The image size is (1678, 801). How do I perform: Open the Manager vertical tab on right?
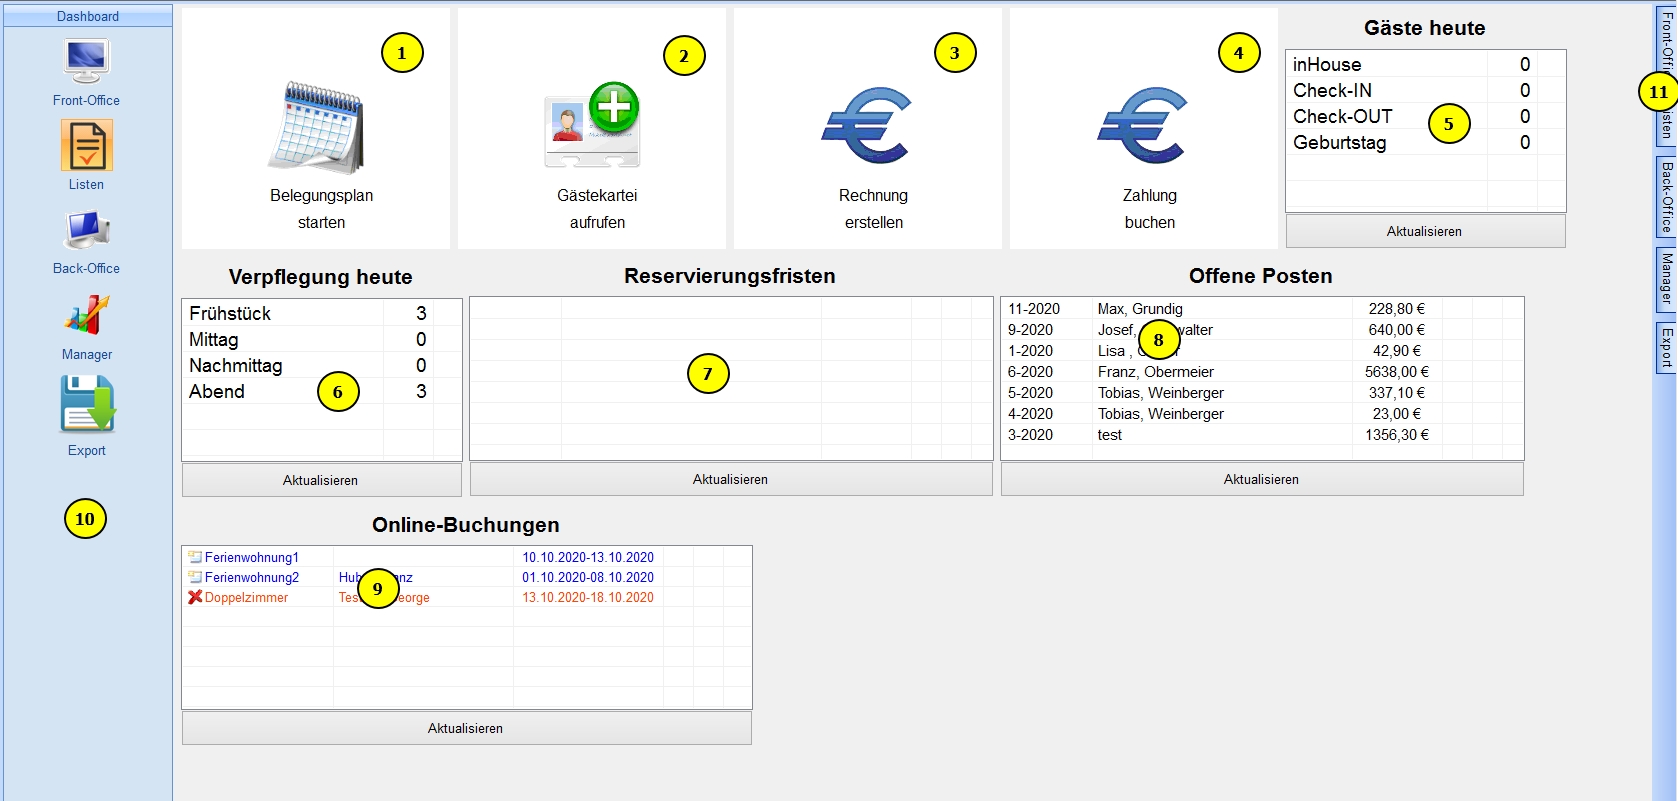click(x=1666, y=279)
